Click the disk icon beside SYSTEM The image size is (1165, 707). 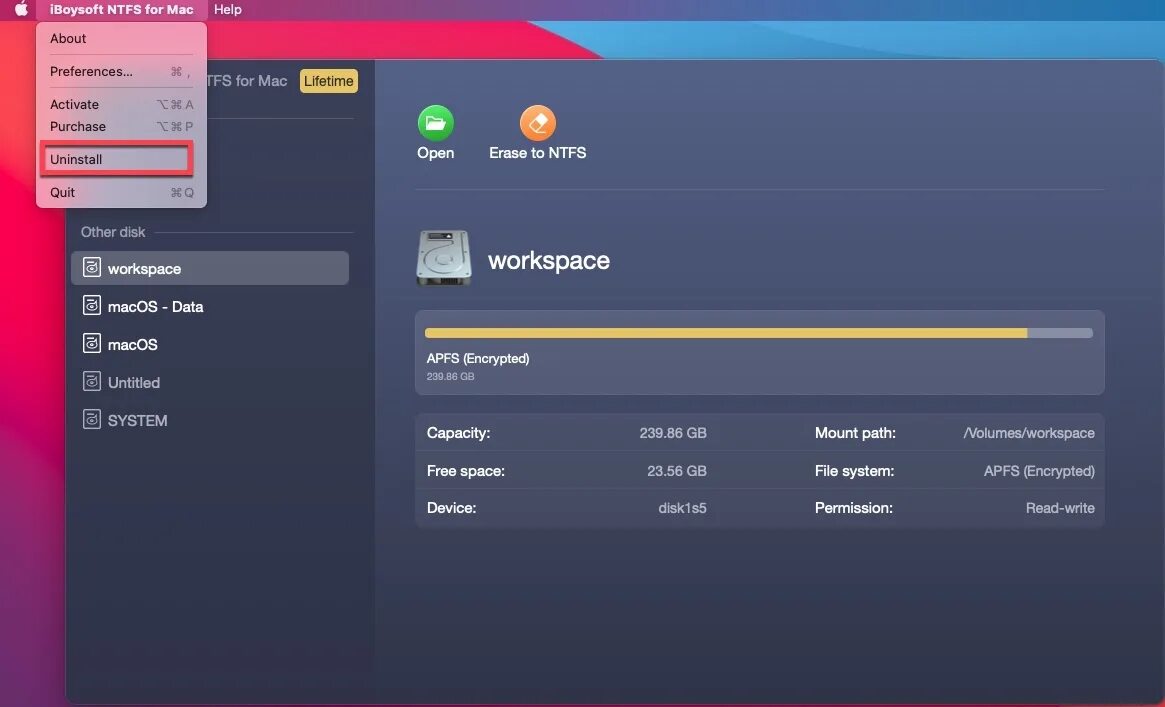point(91,419)
